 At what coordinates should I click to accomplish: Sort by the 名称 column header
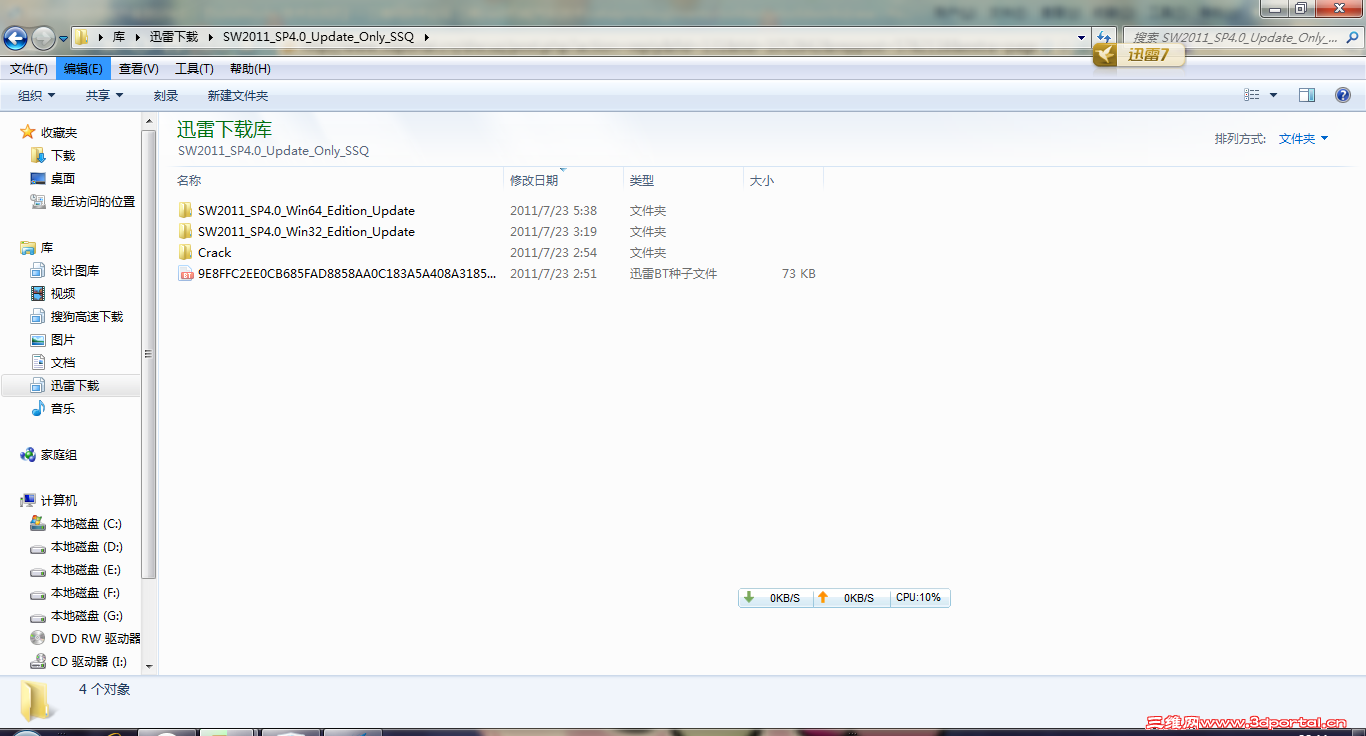[x=339, y=181]
